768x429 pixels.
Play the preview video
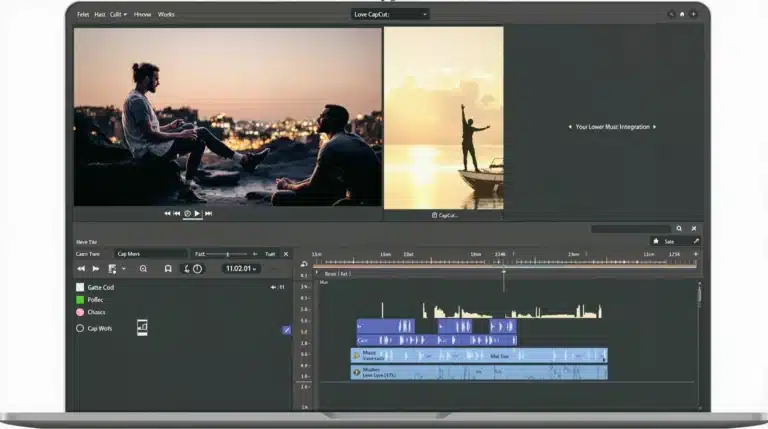click(x=197, y=214)
